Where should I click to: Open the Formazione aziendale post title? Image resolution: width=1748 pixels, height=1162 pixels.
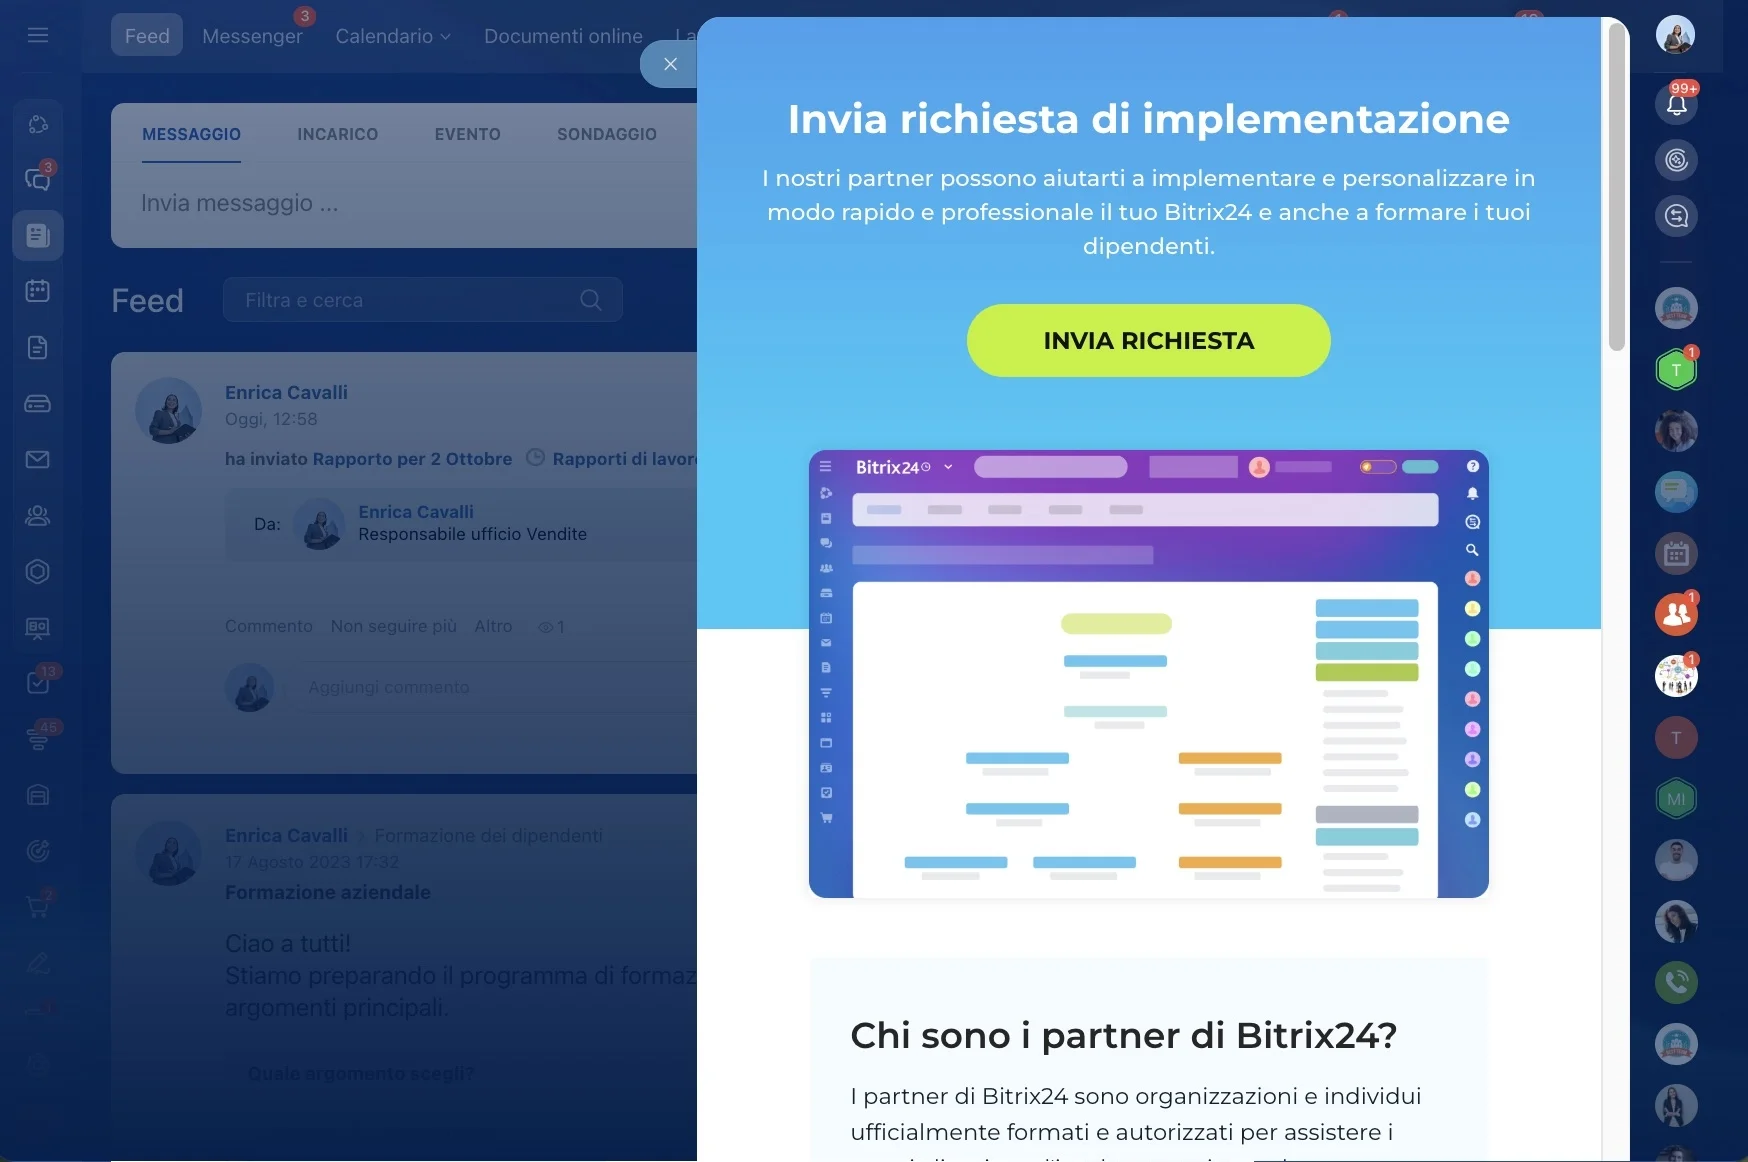point(328,892)
